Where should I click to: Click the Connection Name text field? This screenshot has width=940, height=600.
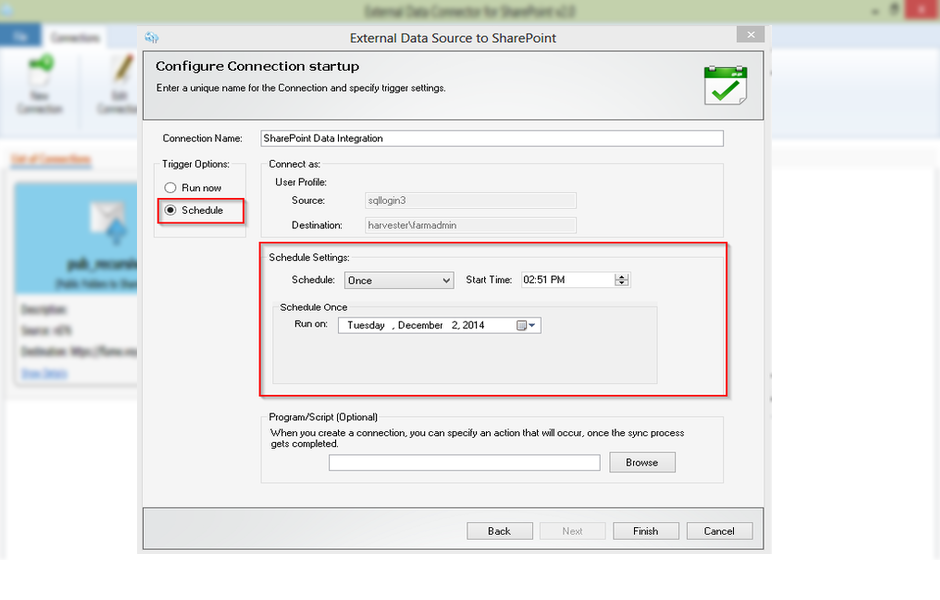491,138
